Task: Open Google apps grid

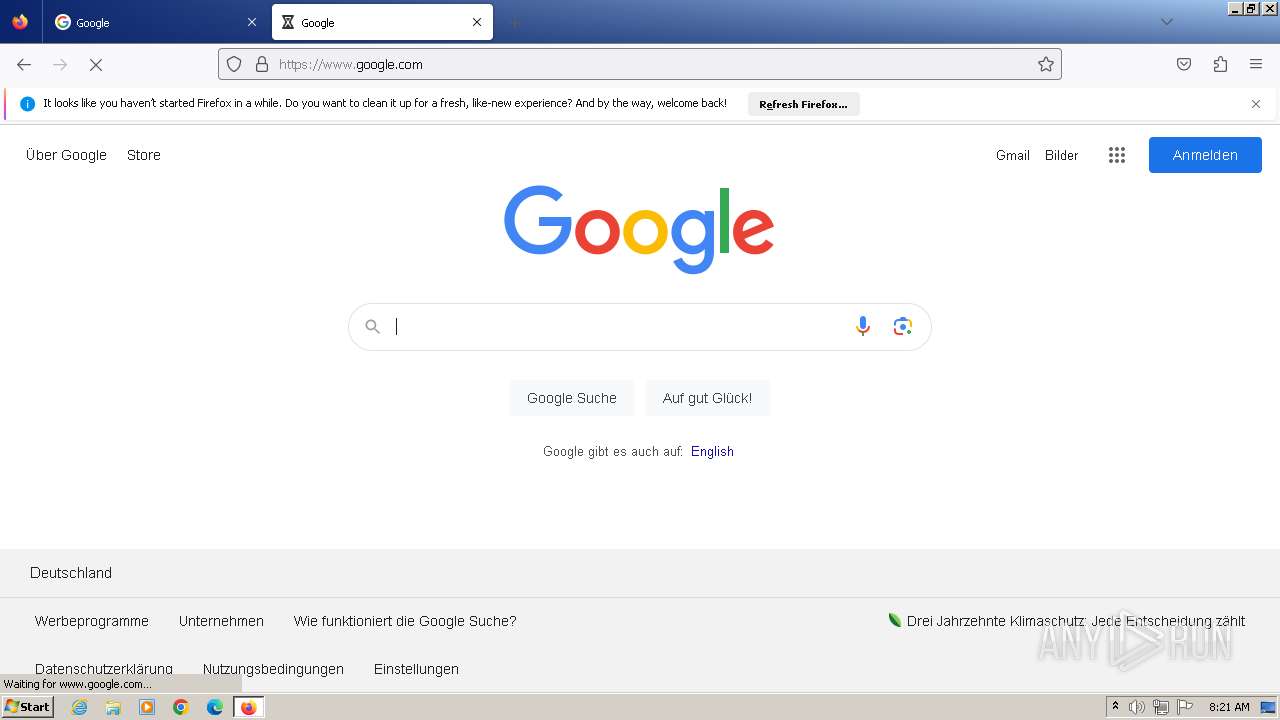Action: point(1117,155)
